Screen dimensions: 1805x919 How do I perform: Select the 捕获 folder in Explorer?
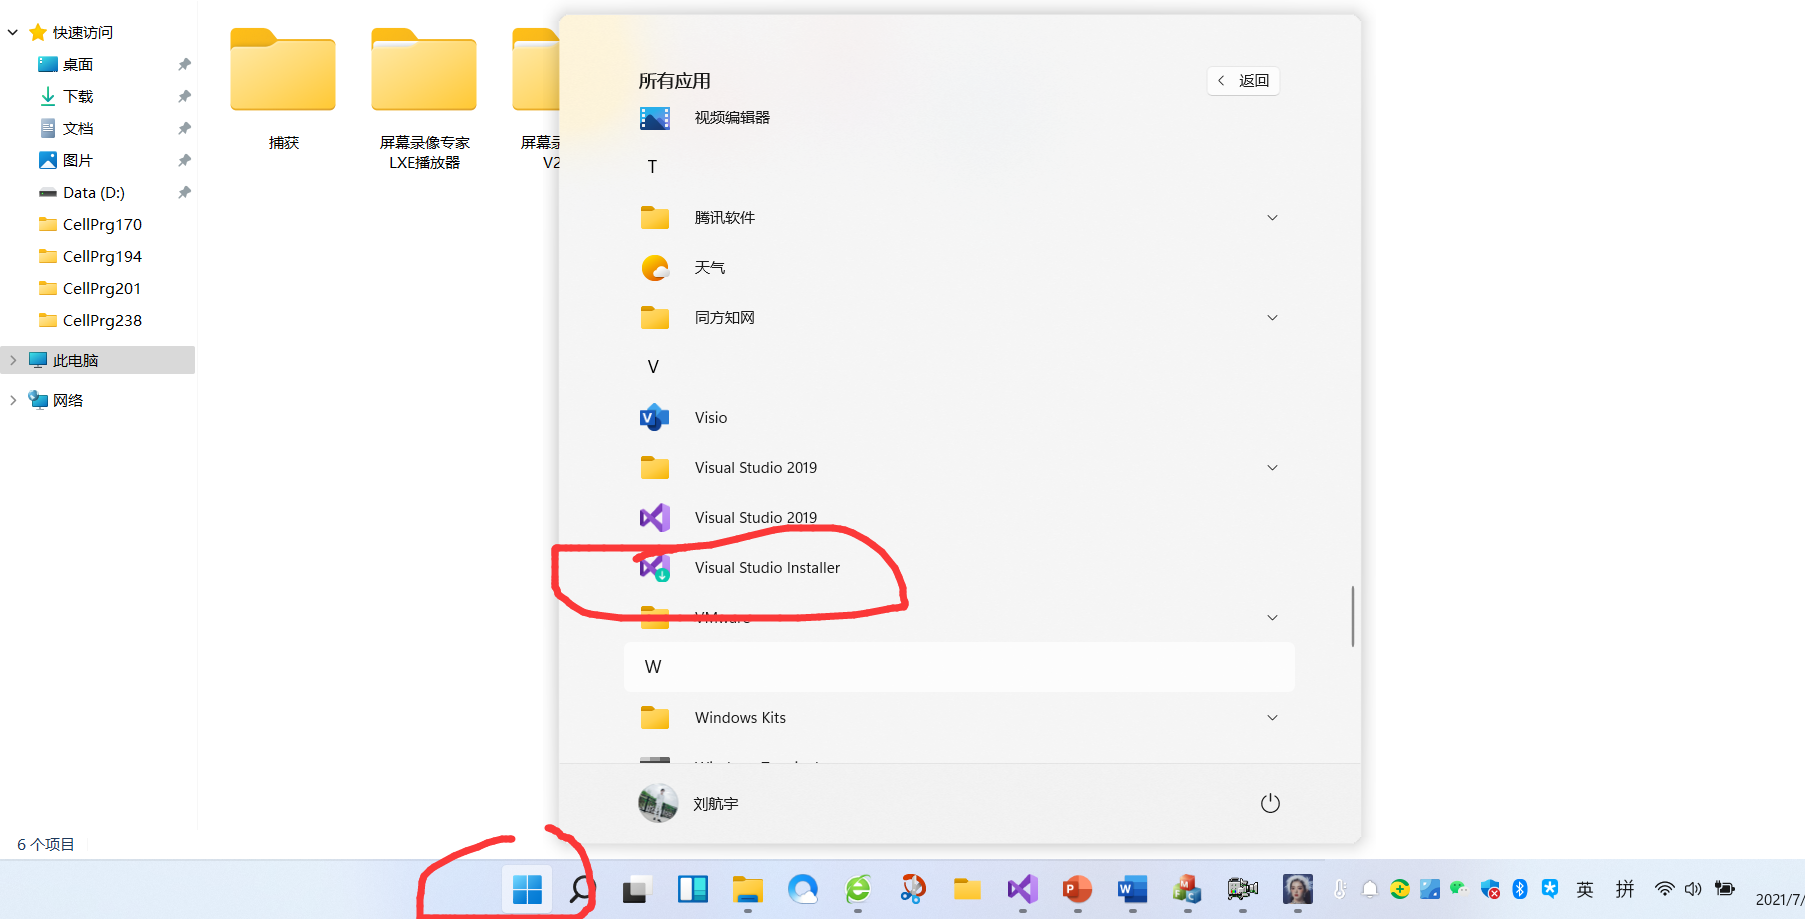click(283, 90)
